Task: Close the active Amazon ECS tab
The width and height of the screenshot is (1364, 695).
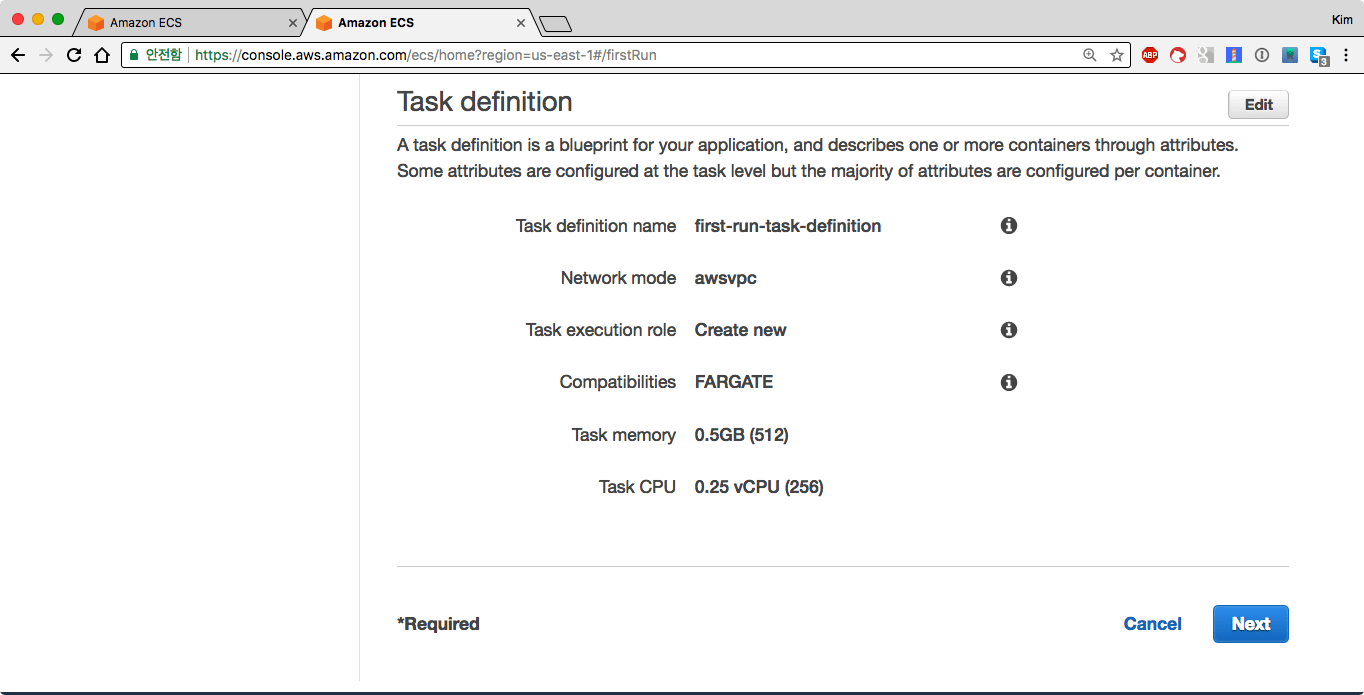Action: click(521, 22)
